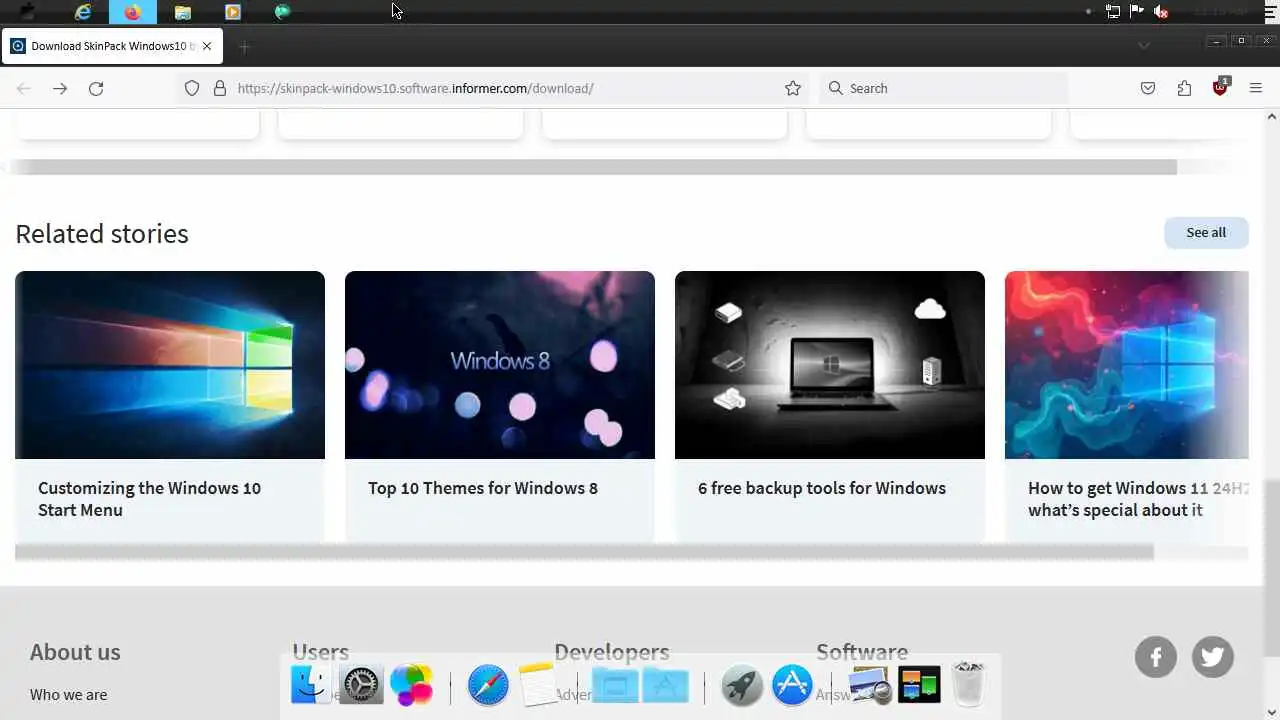Open a new tab with plus button
This screenshot has height=720, width=1280.
tap(244, 46)
